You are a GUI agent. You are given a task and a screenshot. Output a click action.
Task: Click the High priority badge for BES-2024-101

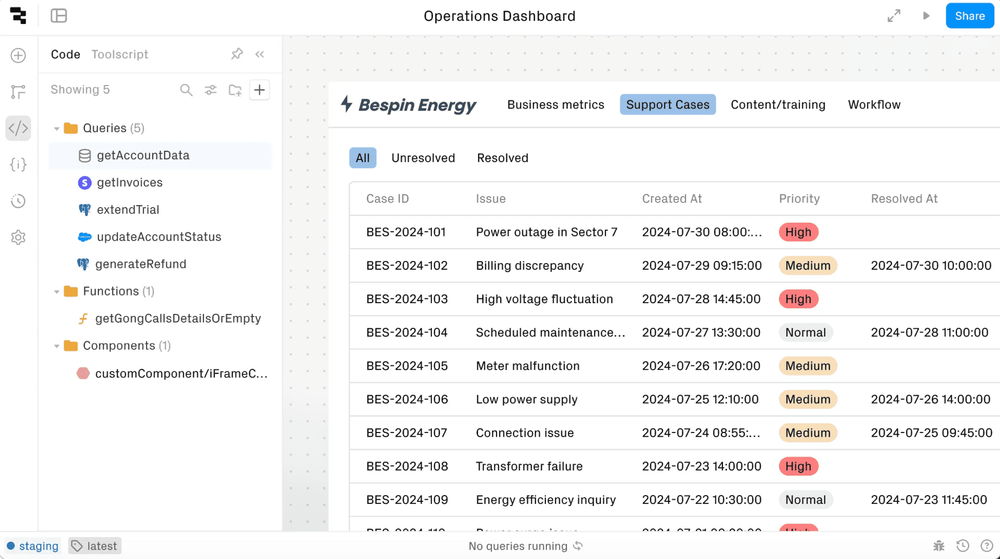[798, 232]
